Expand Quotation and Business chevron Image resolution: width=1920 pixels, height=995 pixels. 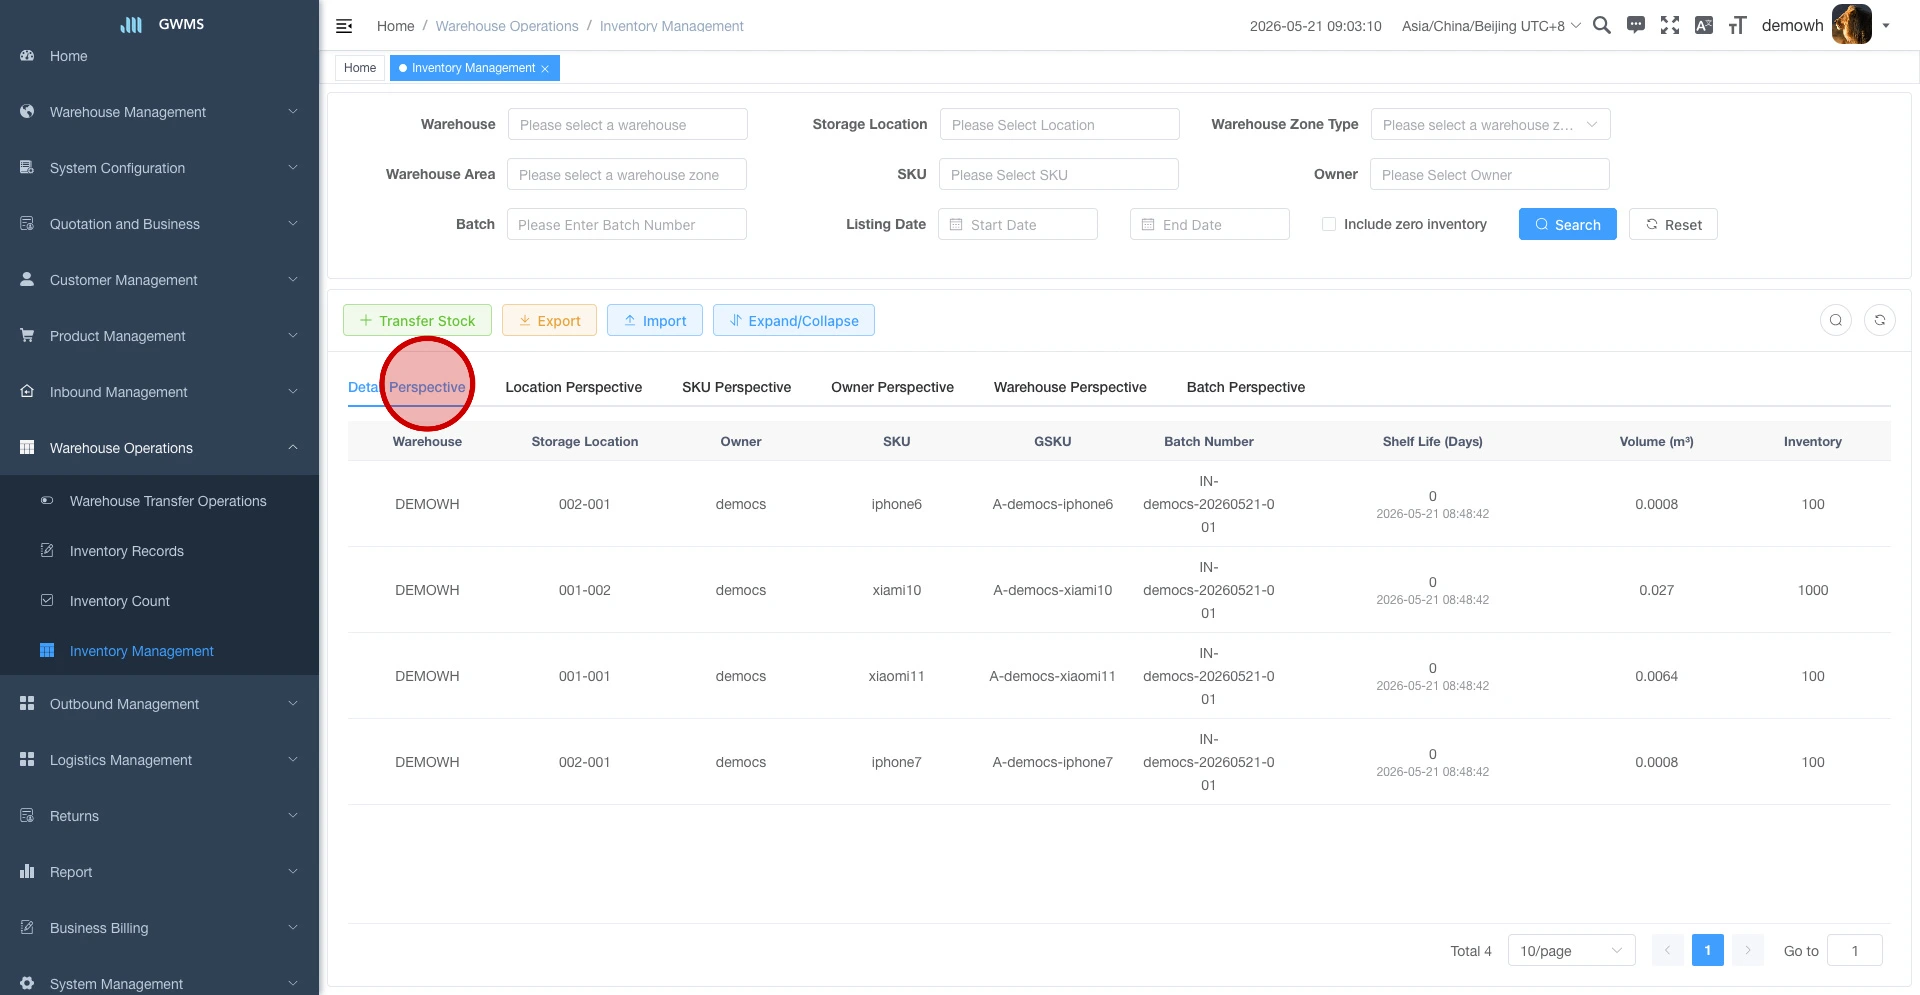click(x=293, y=223)
